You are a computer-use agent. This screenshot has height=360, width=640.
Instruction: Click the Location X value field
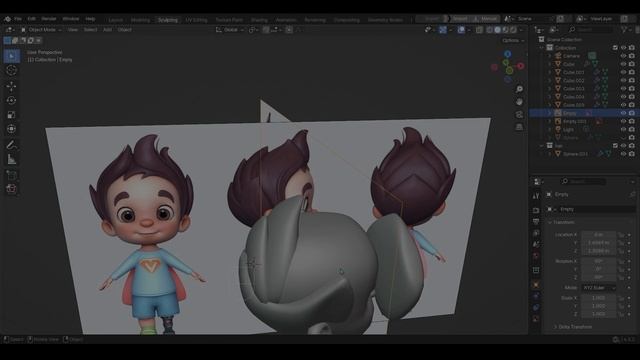tap(598, 235)
